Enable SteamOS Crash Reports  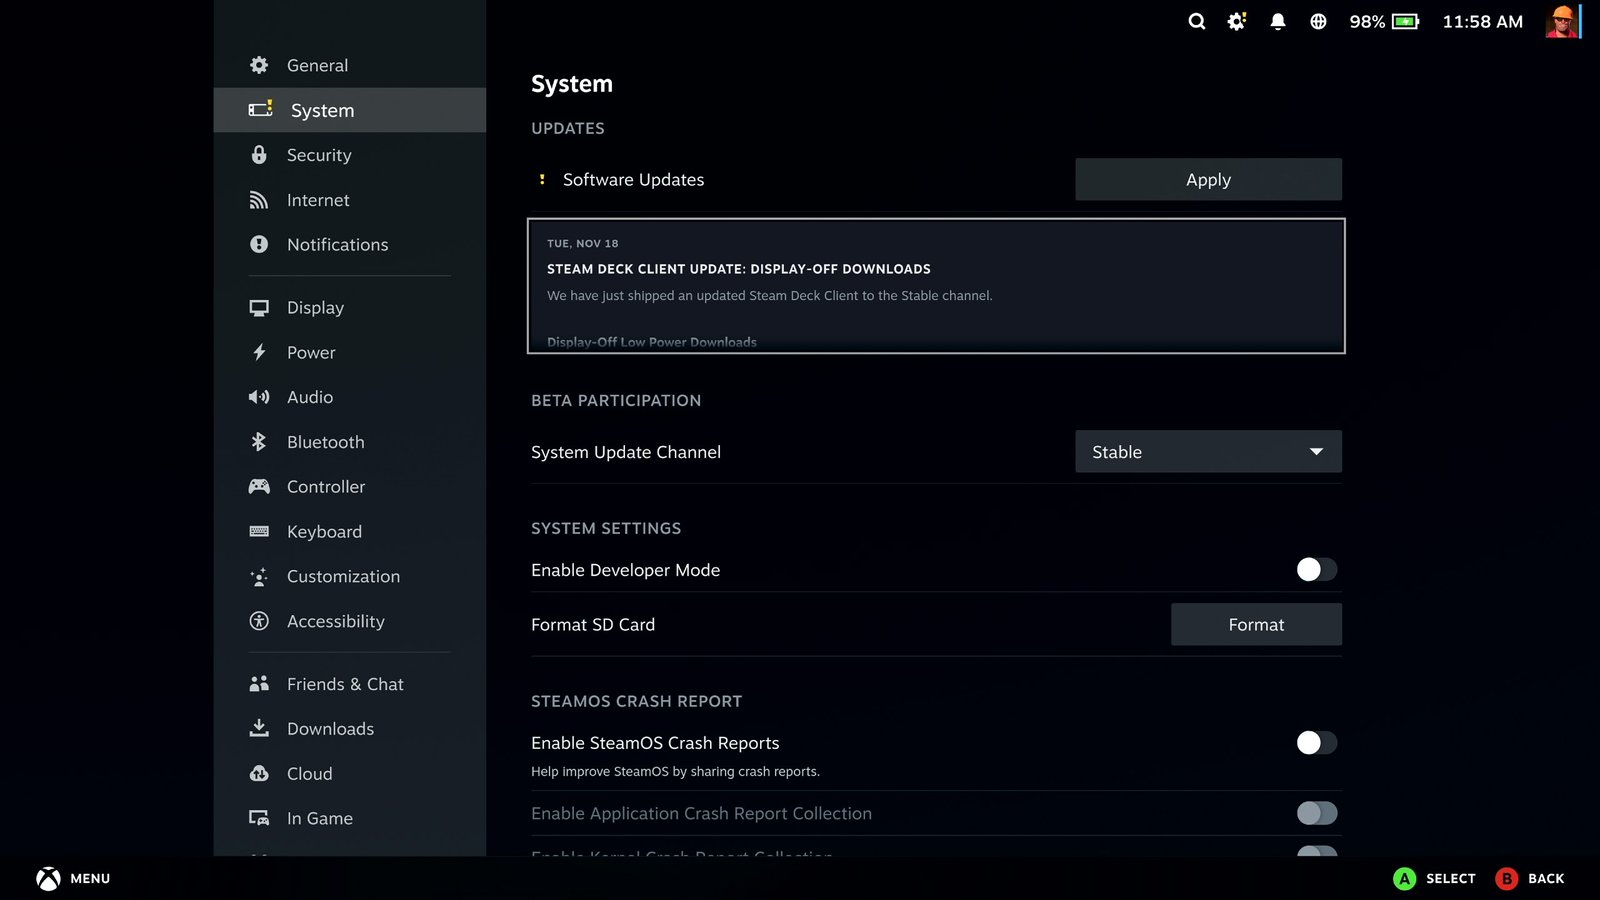[1315, 743]
